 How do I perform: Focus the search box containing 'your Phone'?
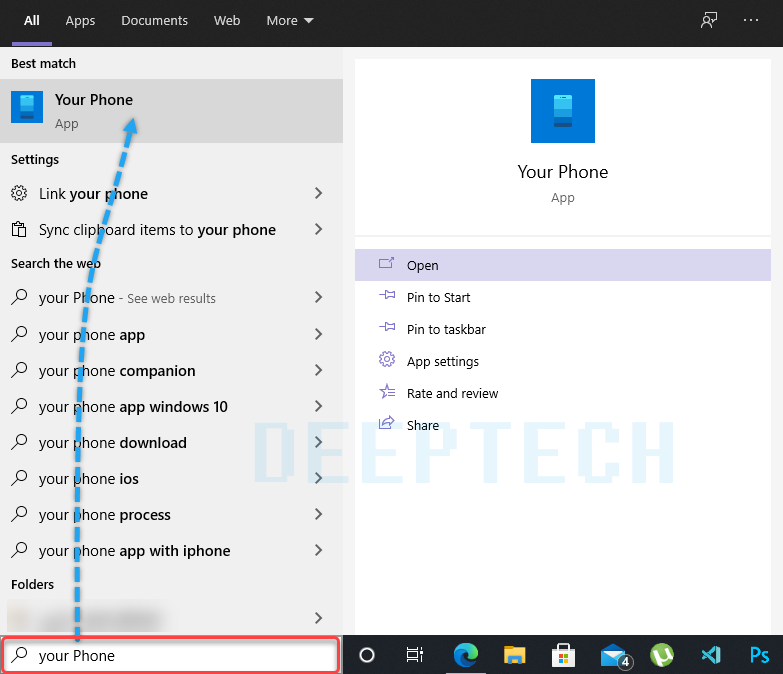pyautogui.click(x=171, y=655)
